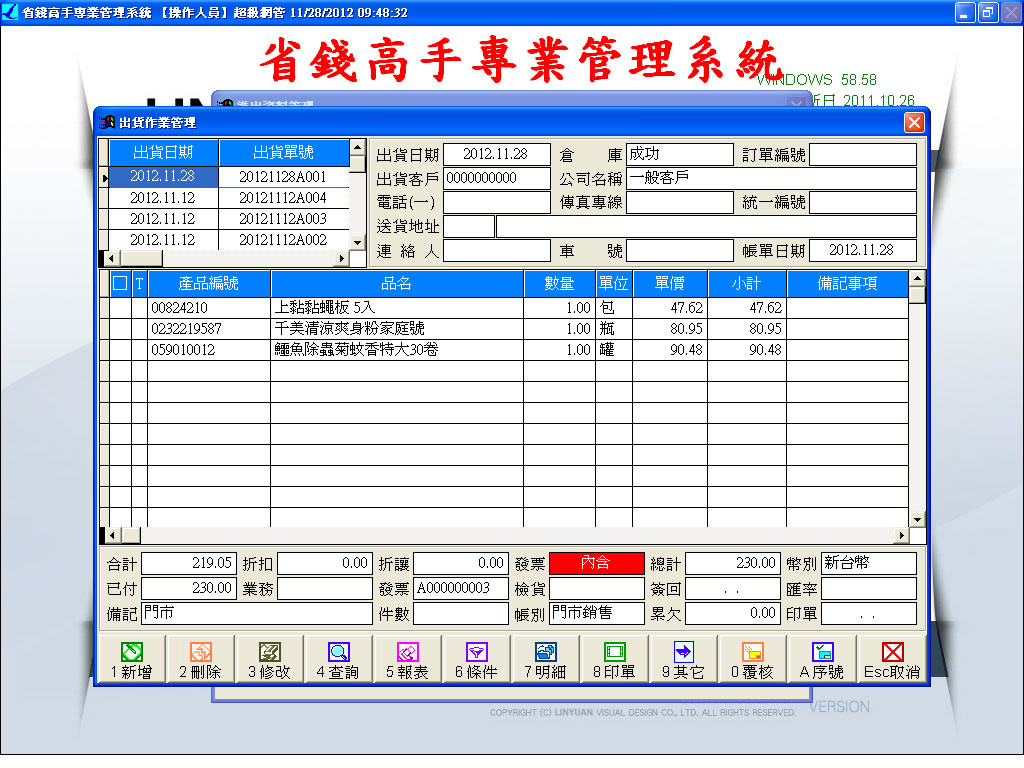
Task: Sort by the 出貨日期 column header
Action: click(x=163, y=153)
